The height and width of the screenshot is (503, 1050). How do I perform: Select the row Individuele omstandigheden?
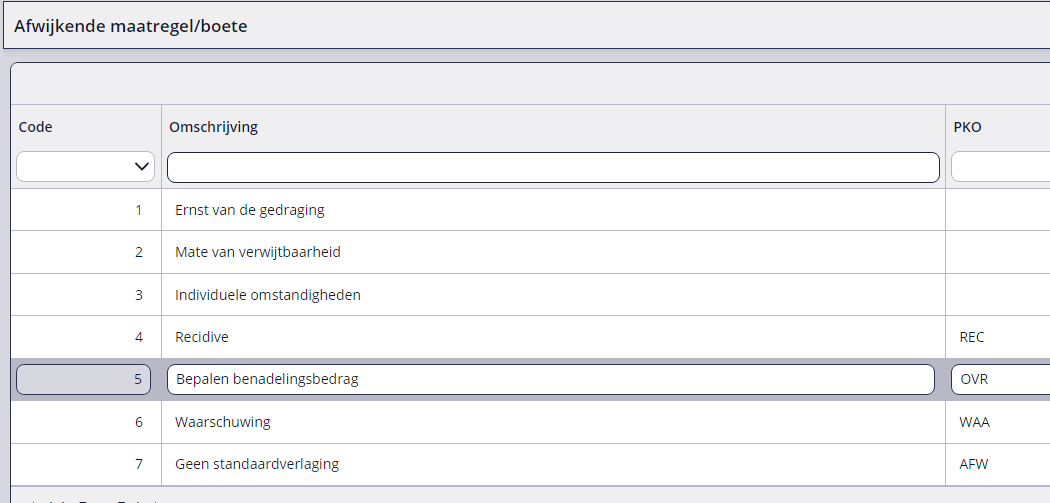click(x=530, y=295)
